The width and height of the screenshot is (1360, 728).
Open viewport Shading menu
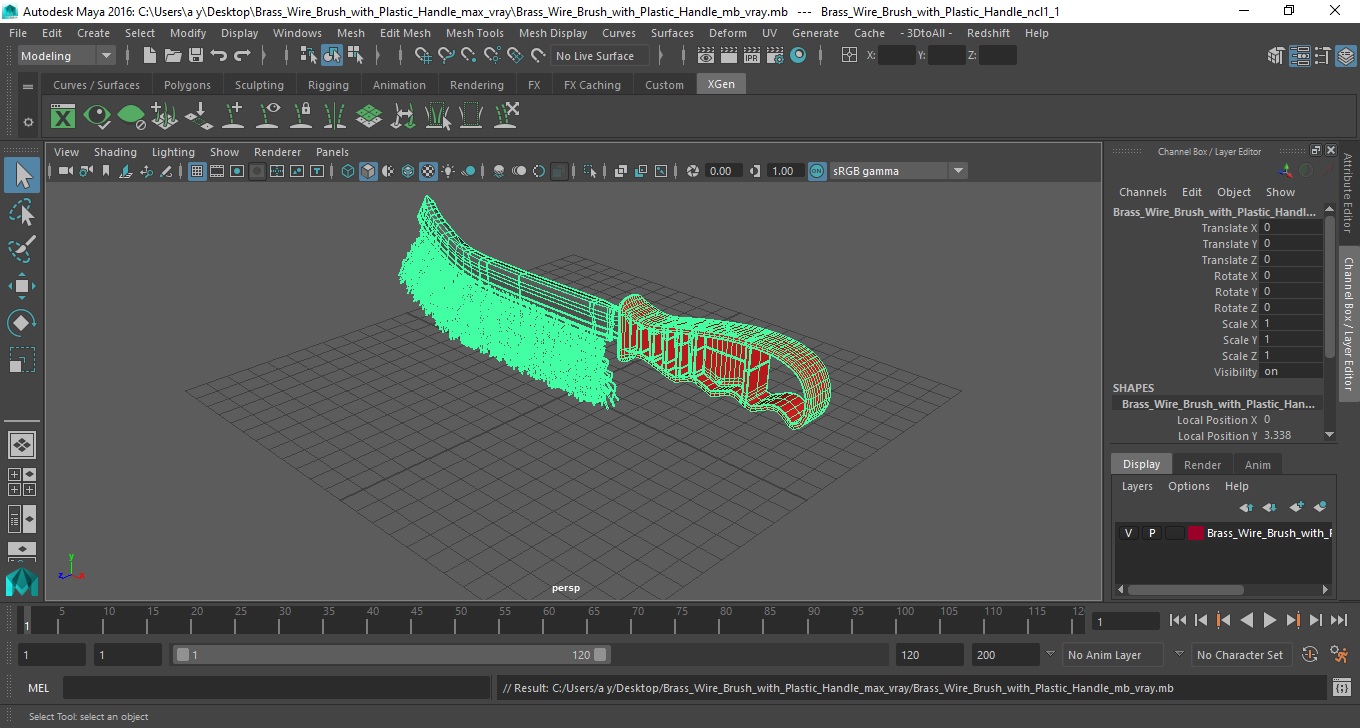[x=115, y=152]
